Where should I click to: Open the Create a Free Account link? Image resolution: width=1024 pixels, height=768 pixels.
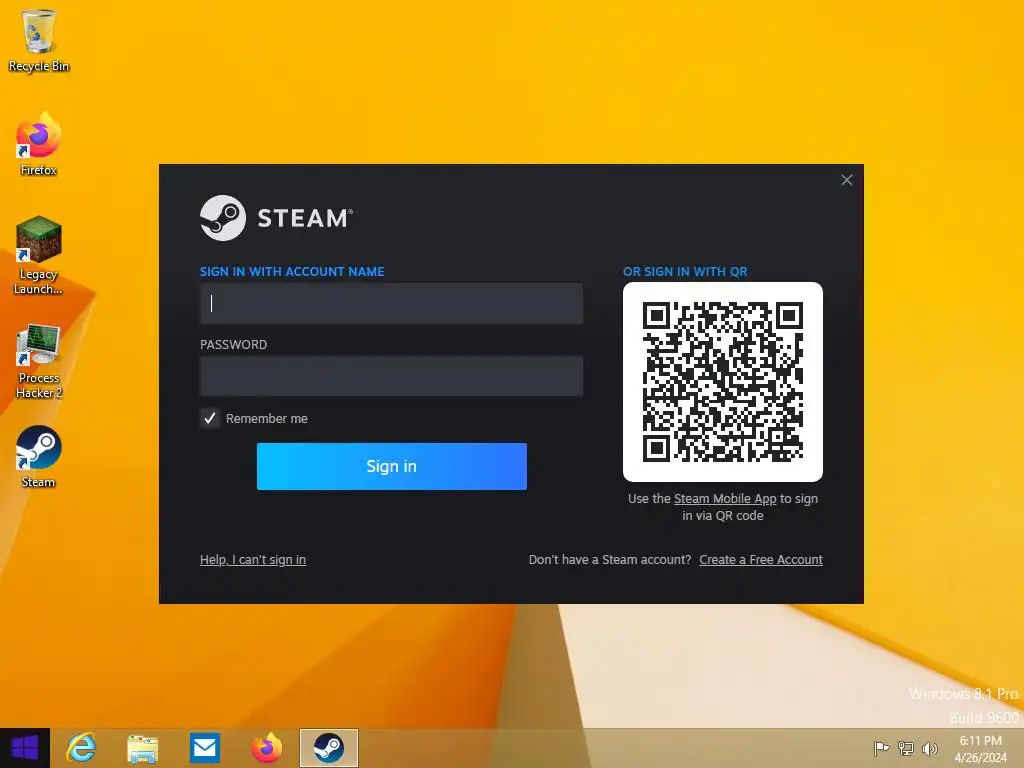click(x=761, y=560)
